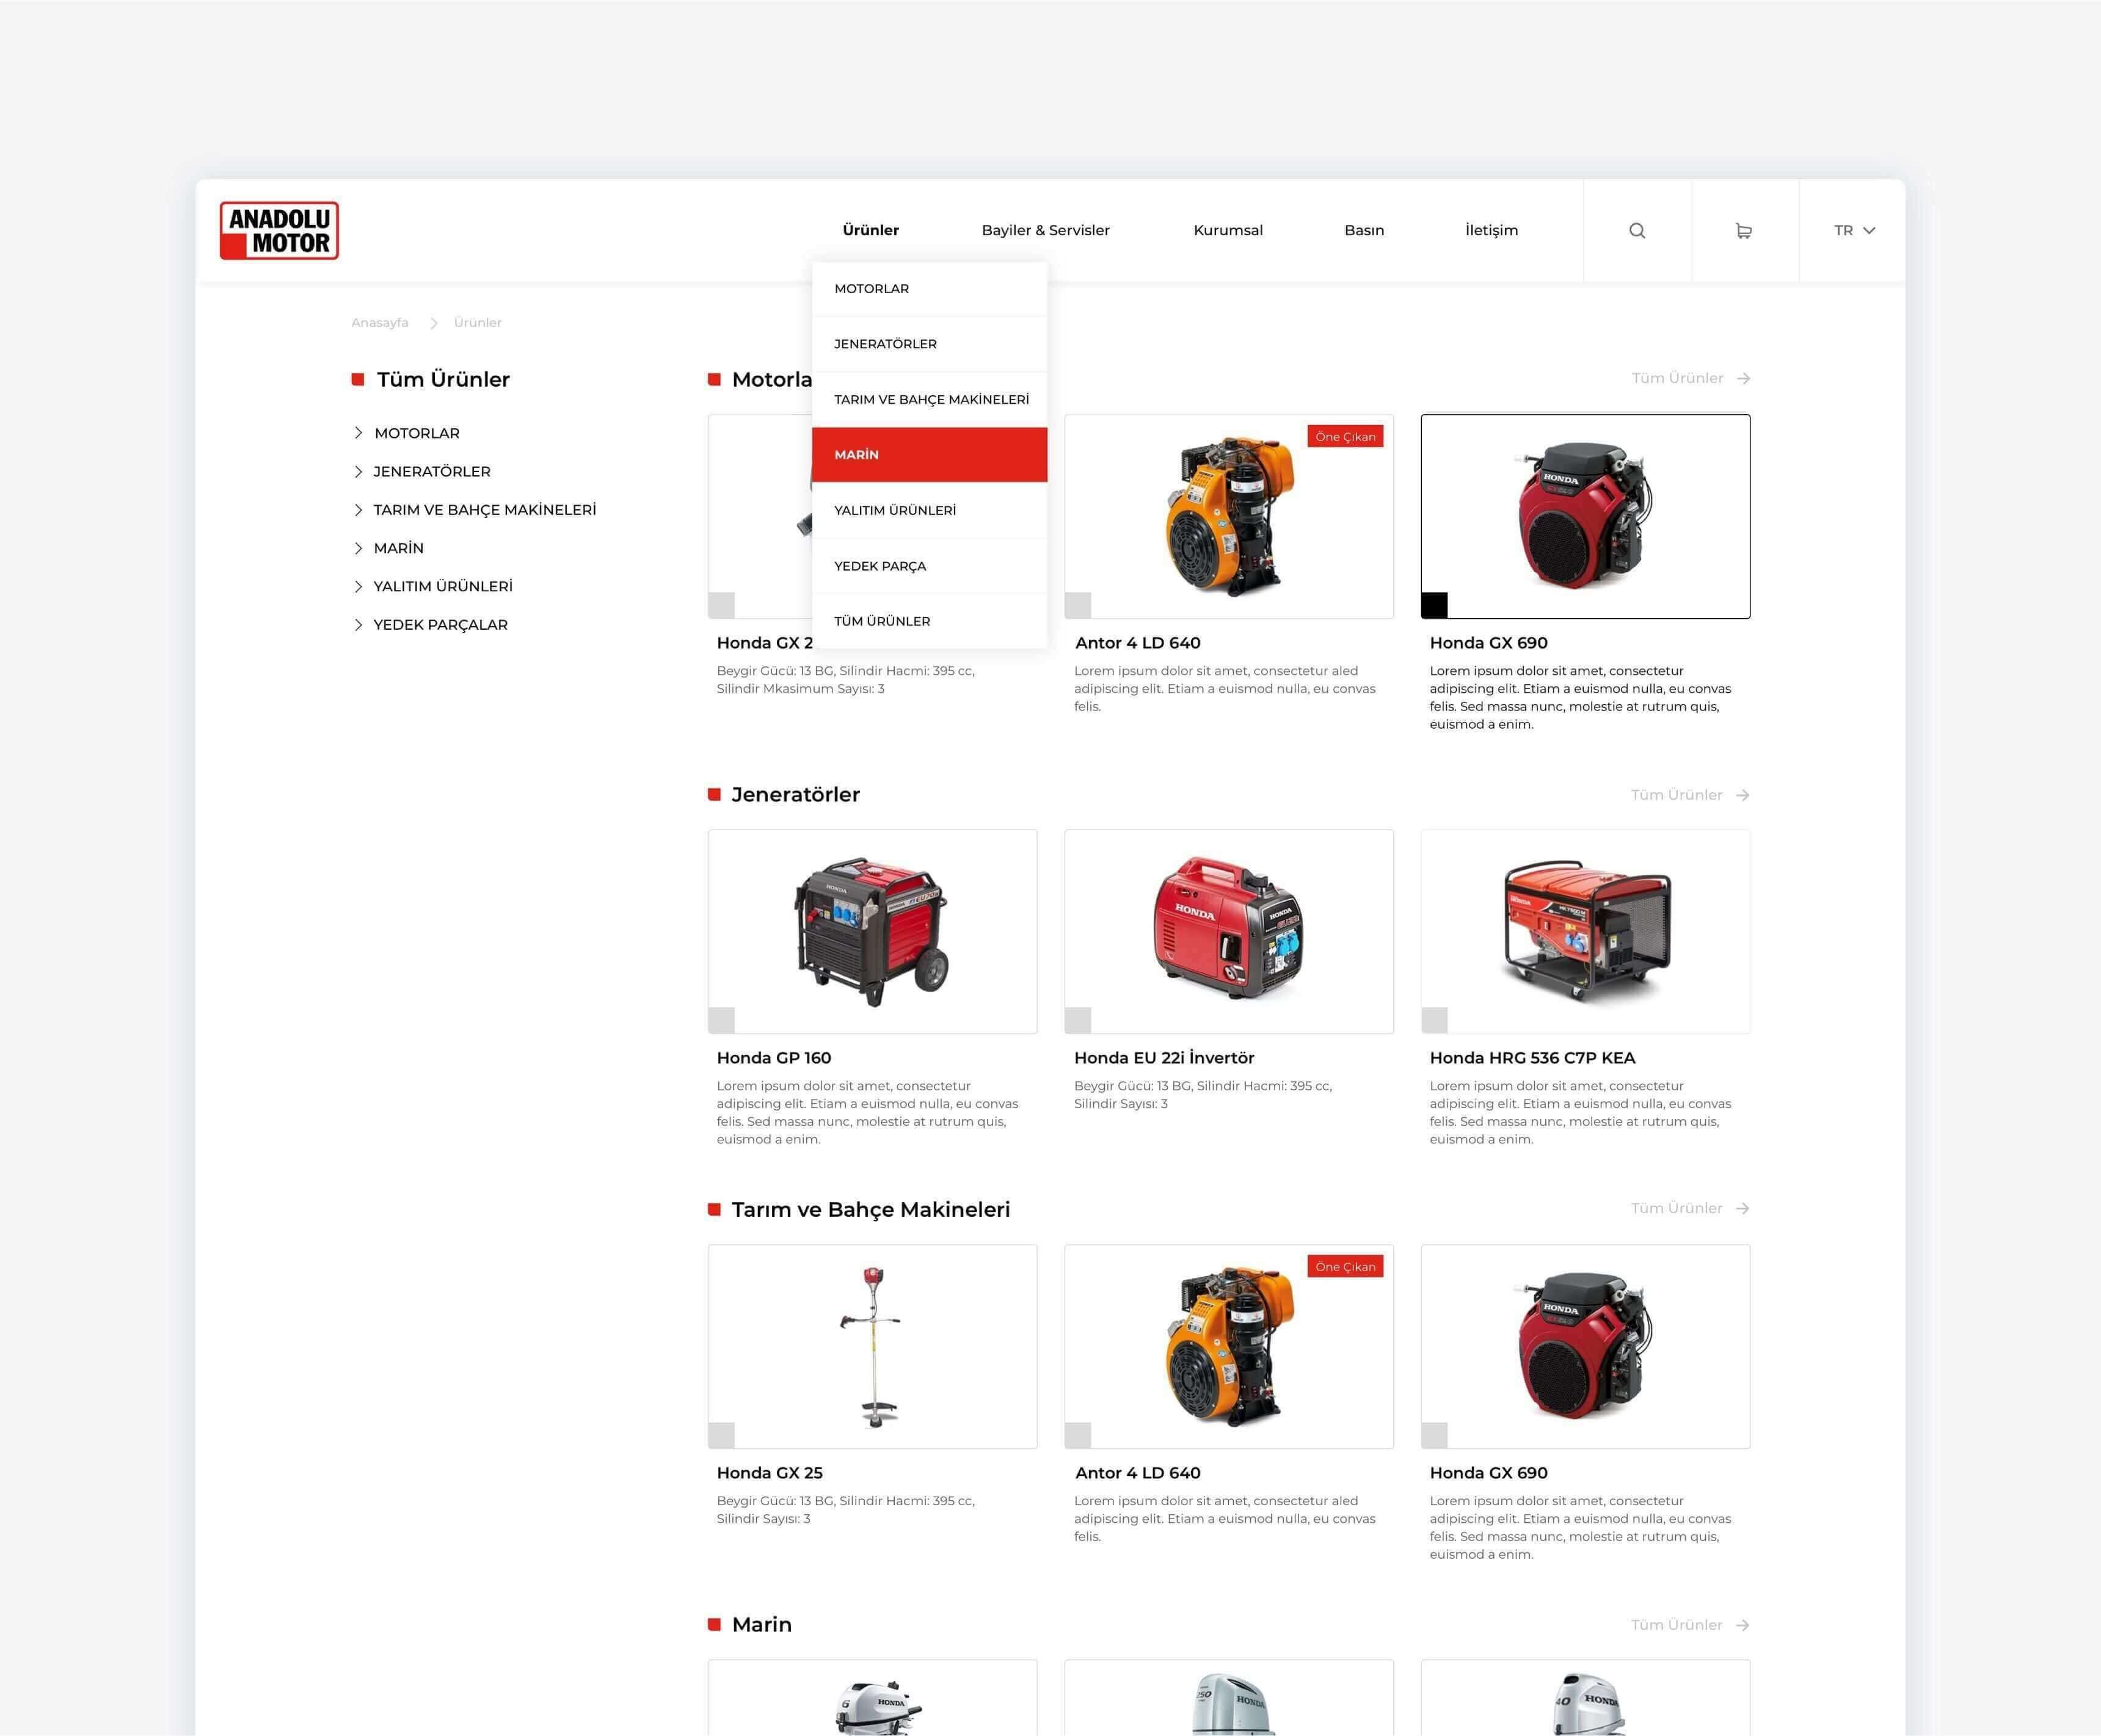The width and height of the screenshot is (2101, 1736).
Task: Expand the sidebar TARIM VE BAHÇE MAKİNELERİ chevron
Action: 358,510
